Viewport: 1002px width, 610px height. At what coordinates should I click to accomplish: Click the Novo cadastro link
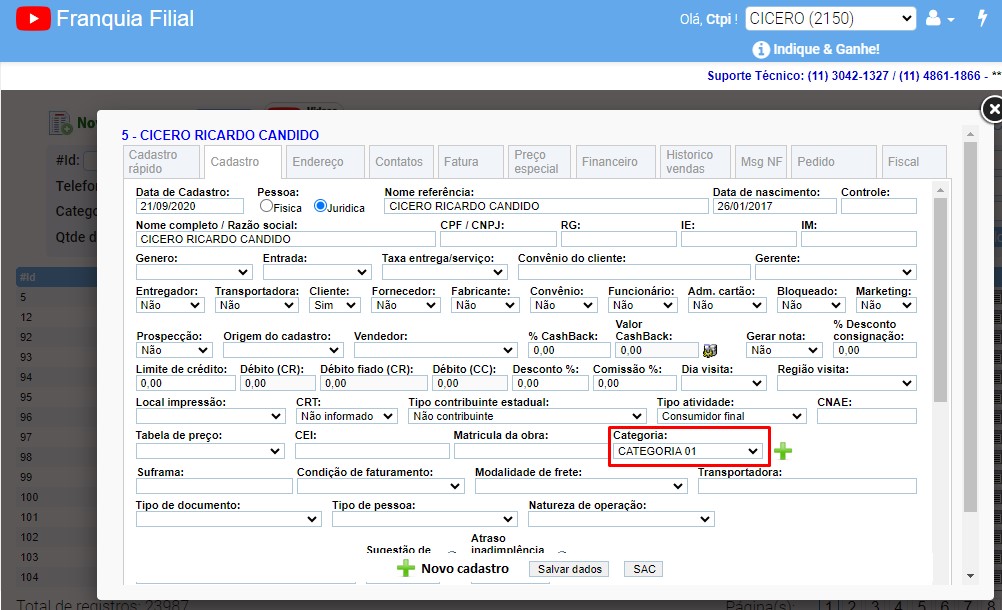click(x=465, y=568)
